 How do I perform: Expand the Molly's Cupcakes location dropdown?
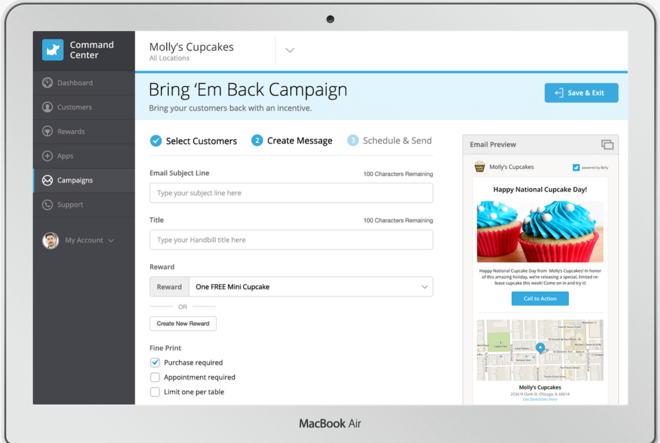click(x=290, y=50)
